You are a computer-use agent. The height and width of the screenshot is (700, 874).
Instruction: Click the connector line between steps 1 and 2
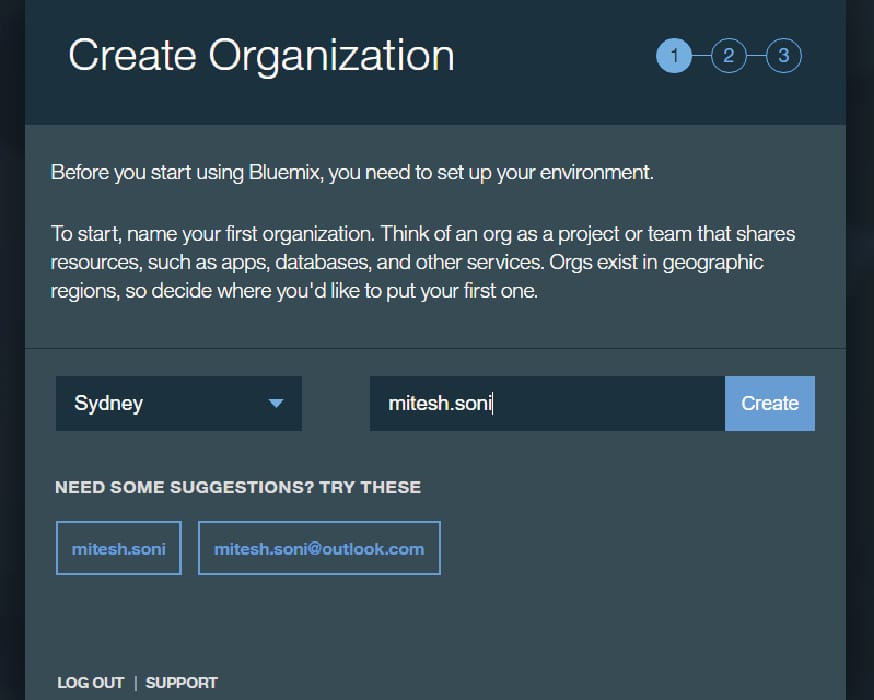click(x=701, y=55)
